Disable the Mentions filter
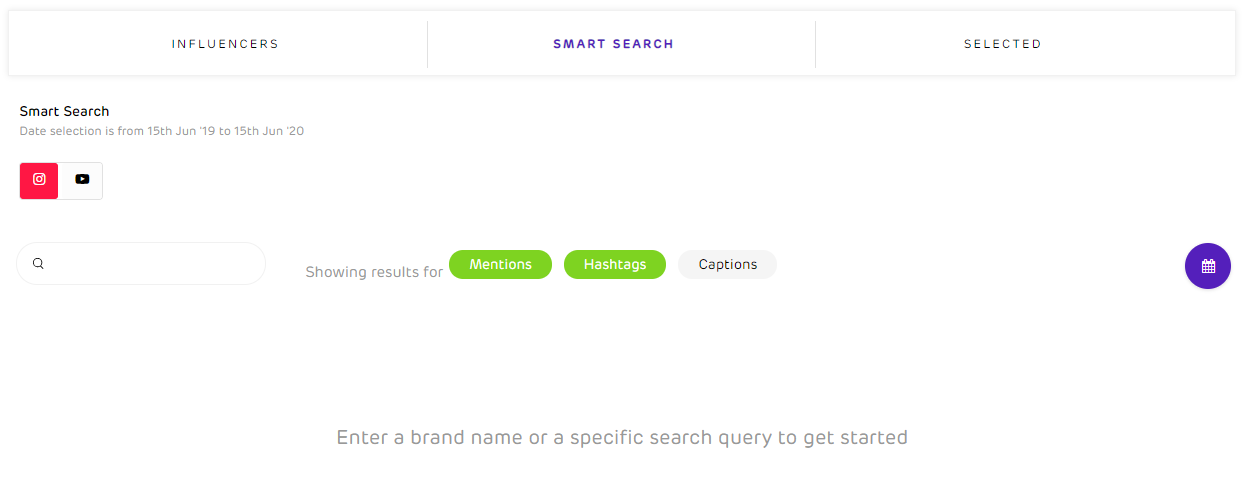This screenshot has width=1247, height=481. 500,265
